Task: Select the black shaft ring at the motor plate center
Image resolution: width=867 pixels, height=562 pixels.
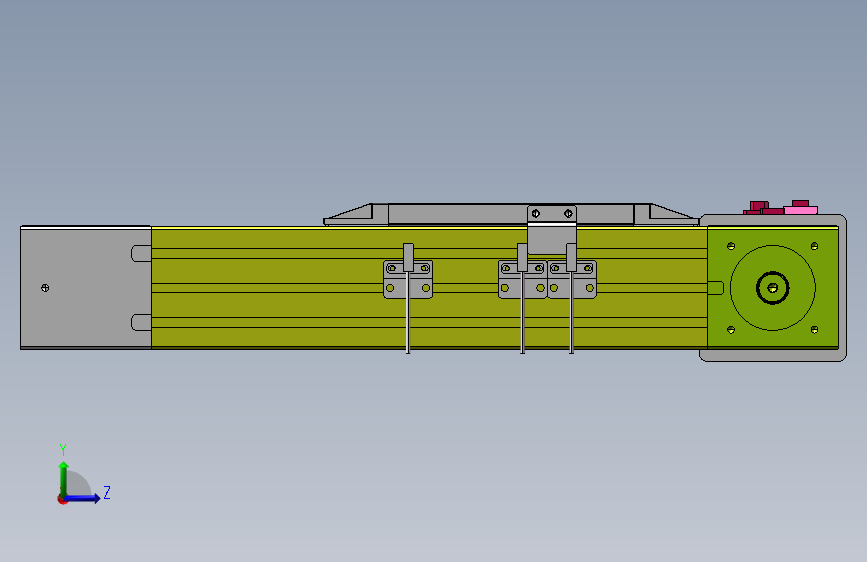Action: tap(772, 288)
